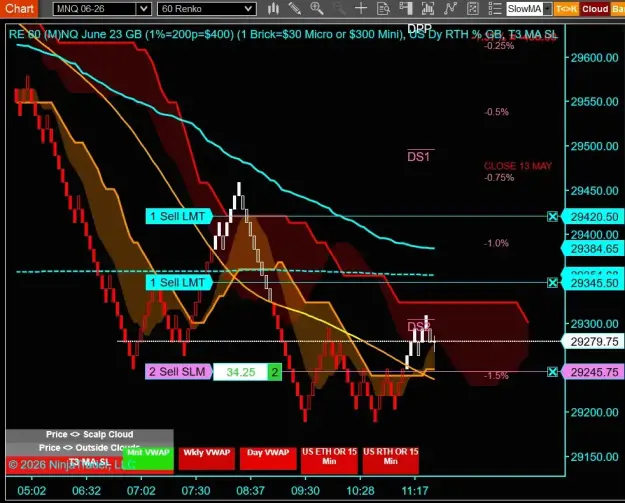Switch to the Chart tab
Viewport: 625px width, 503px height.
click(x=19, y=8)
